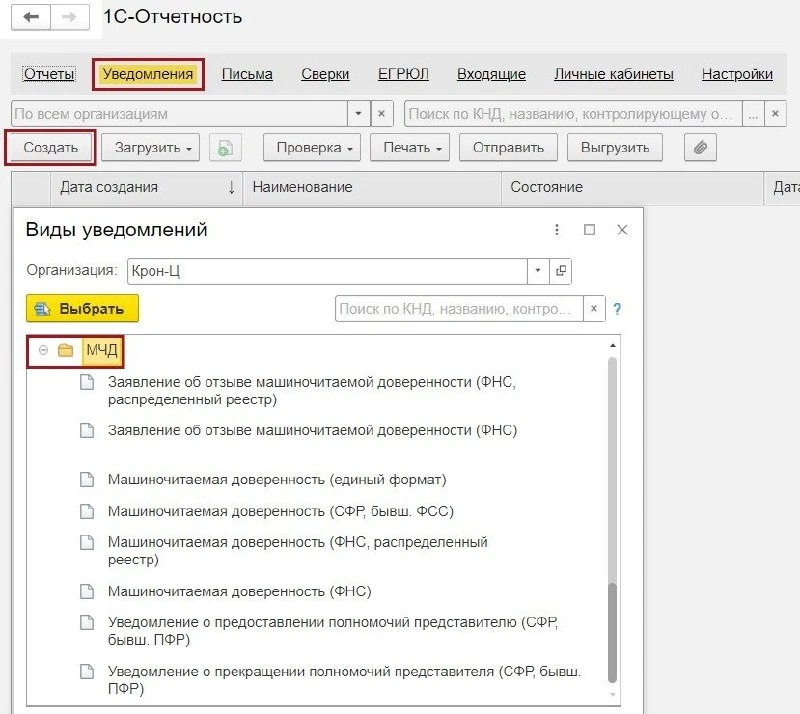Collapse the МЧД folder node

tap(43, 350)
